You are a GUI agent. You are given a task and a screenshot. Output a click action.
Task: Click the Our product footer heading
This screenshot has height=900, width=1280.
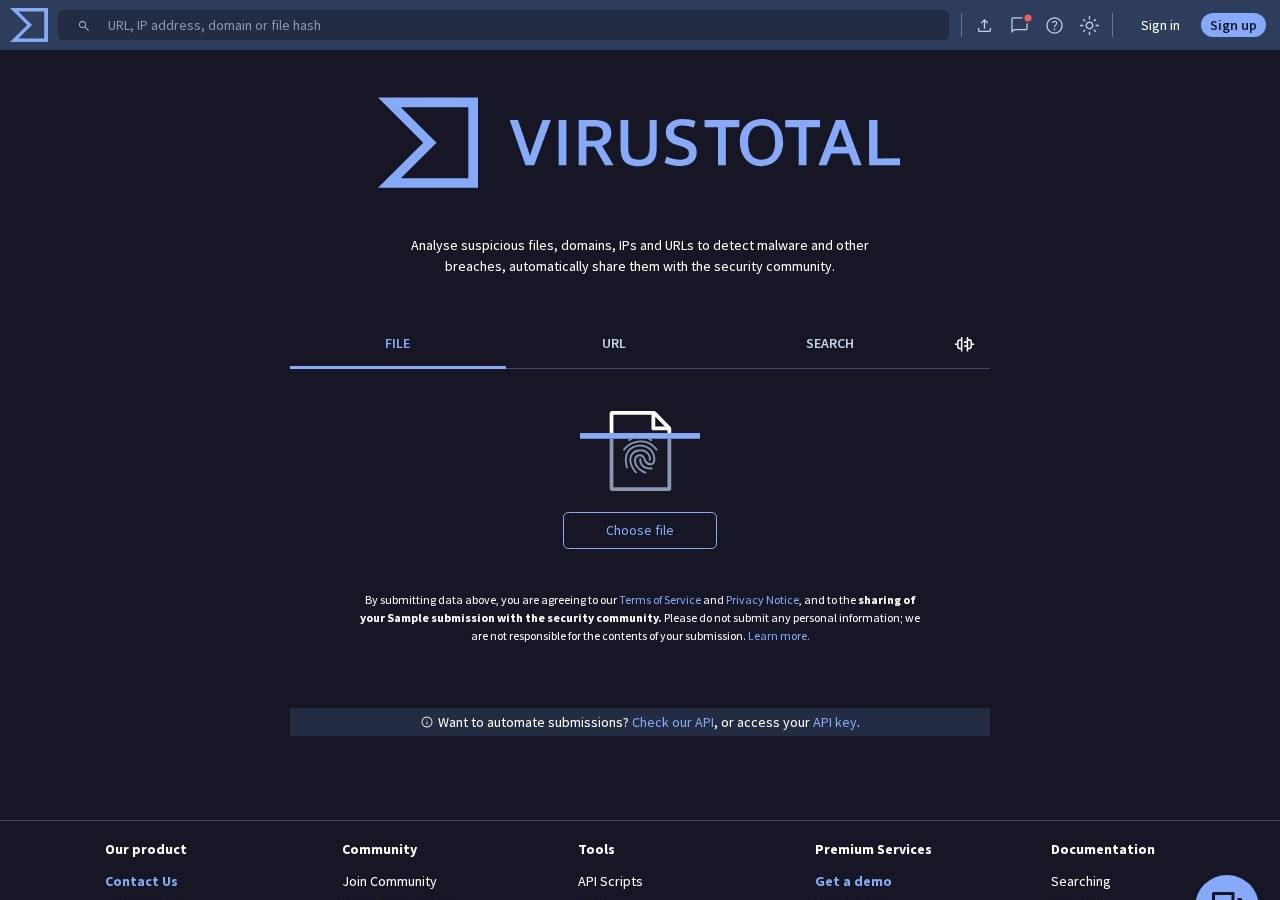pyautogui.click(x=146, y=849)
